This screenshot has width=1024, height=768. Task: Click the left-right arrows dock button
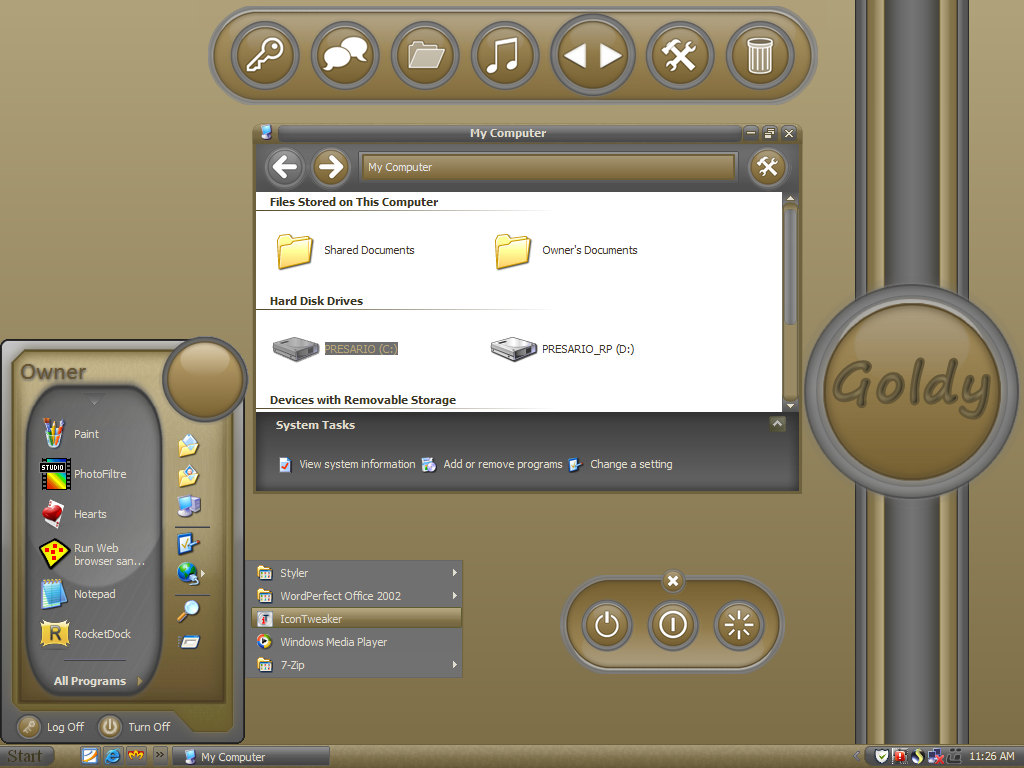[x=593, y=56]
